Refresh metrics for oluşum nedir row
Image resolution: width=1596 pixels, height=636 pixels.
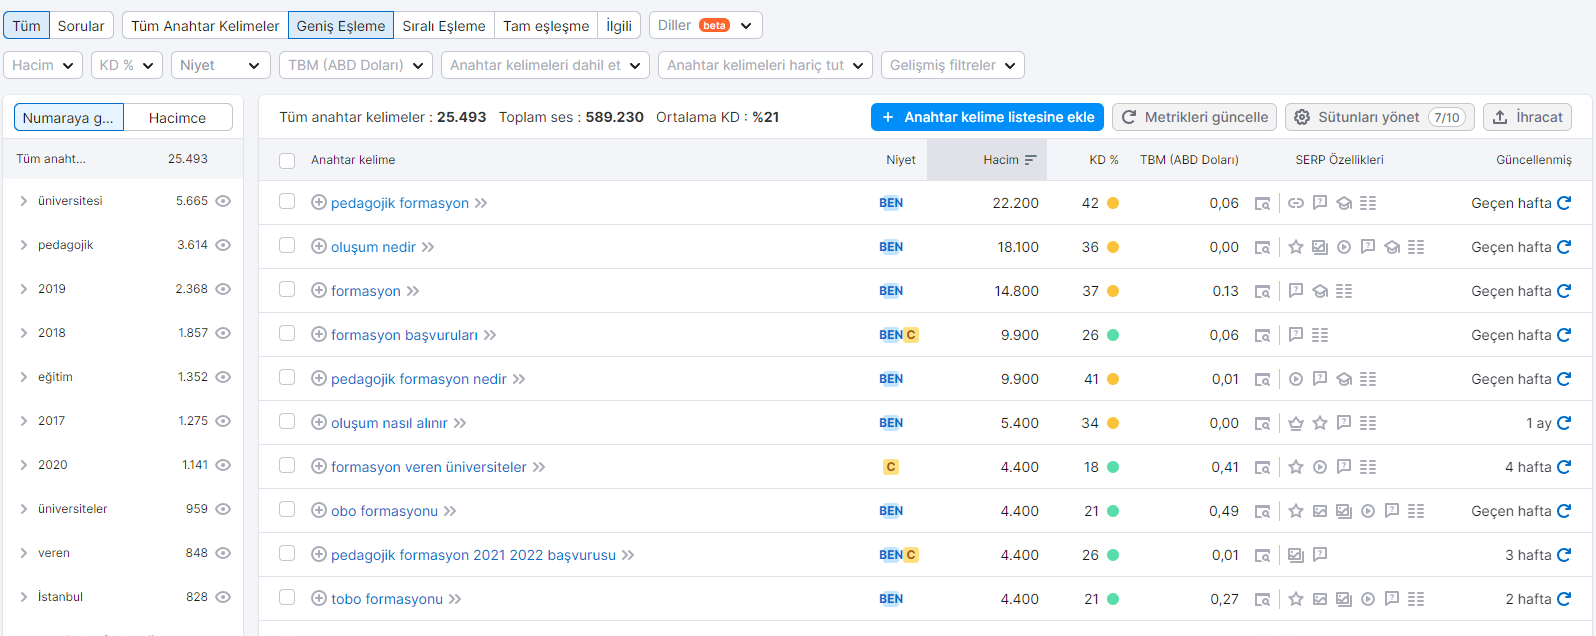(1564, 247)
